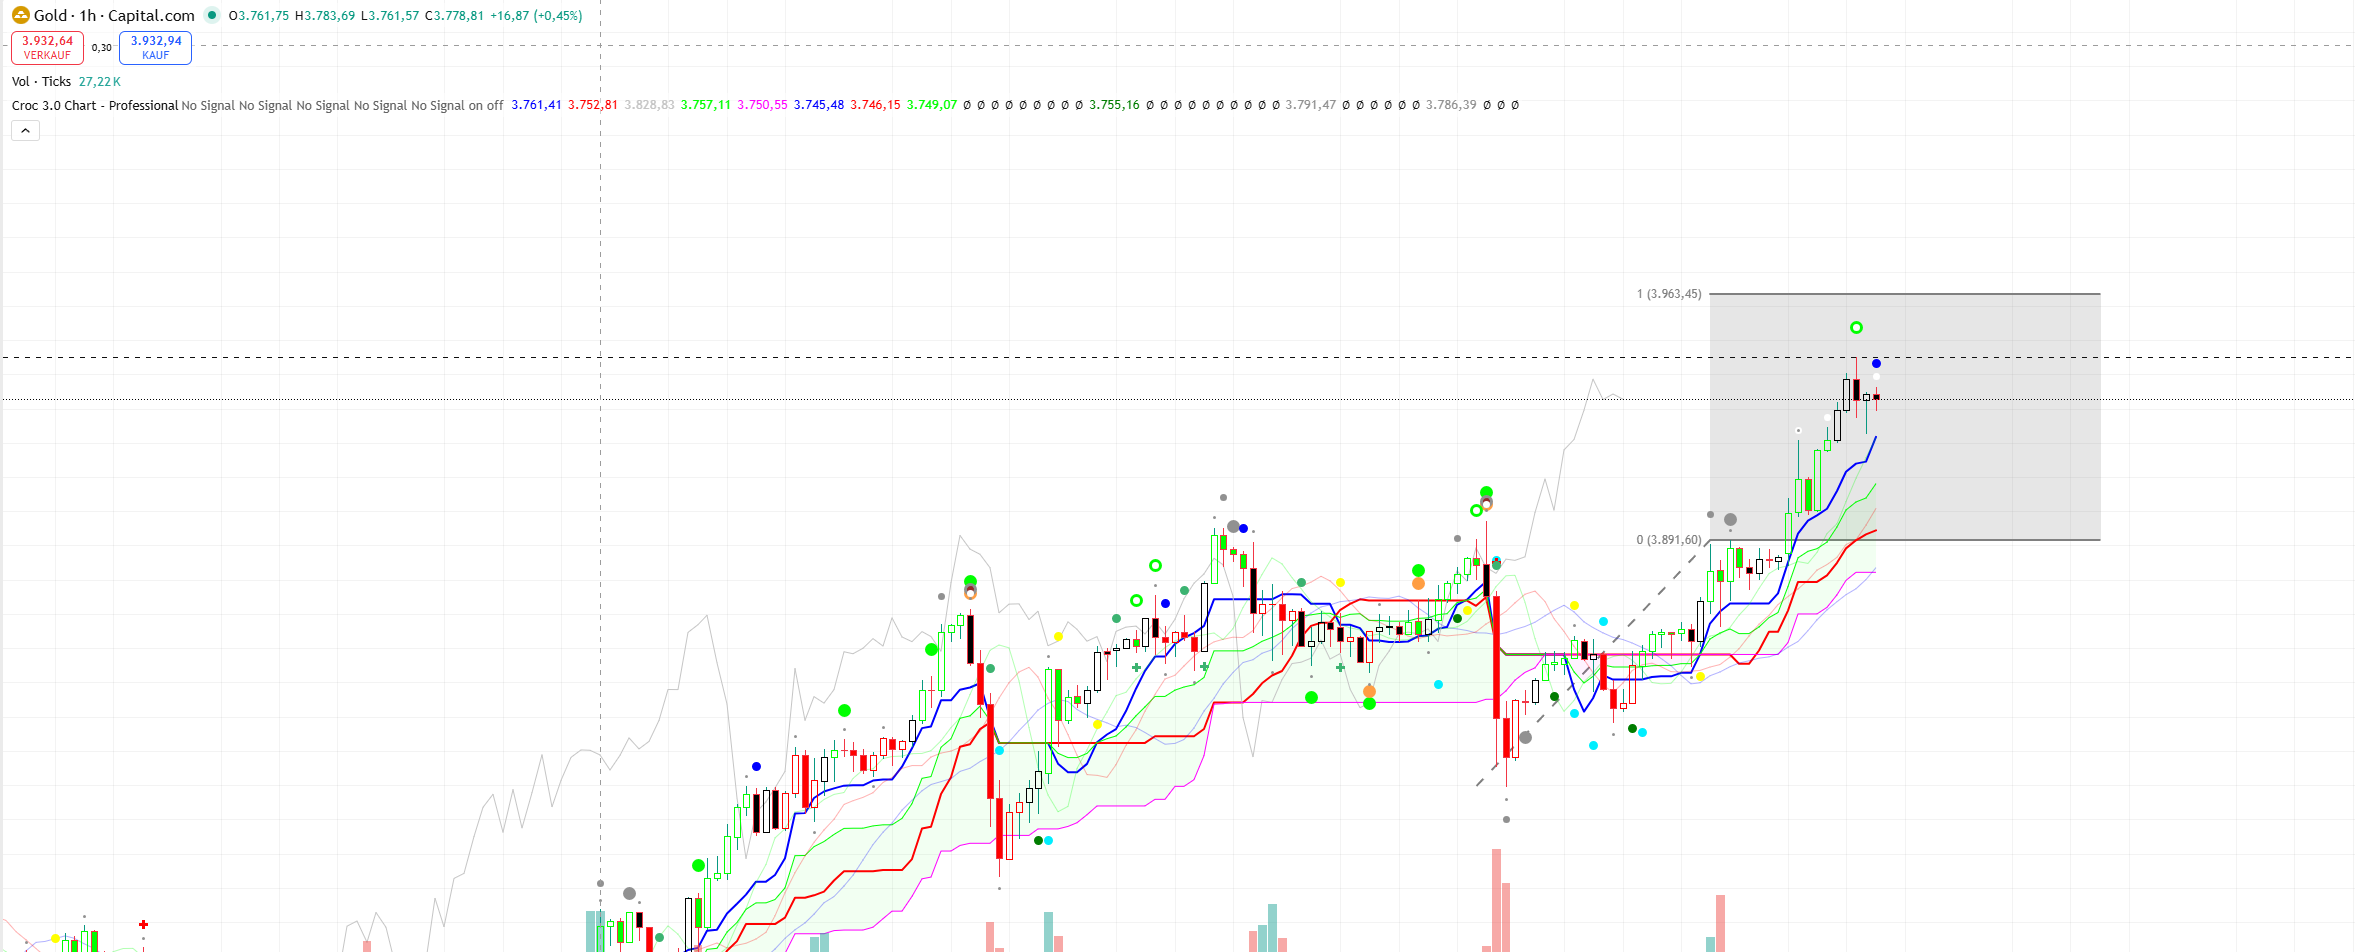Select Croc 3.0 Chart Professional indicator legend
This screenshot has height=952, width=2355.
[x=94, y=105]
